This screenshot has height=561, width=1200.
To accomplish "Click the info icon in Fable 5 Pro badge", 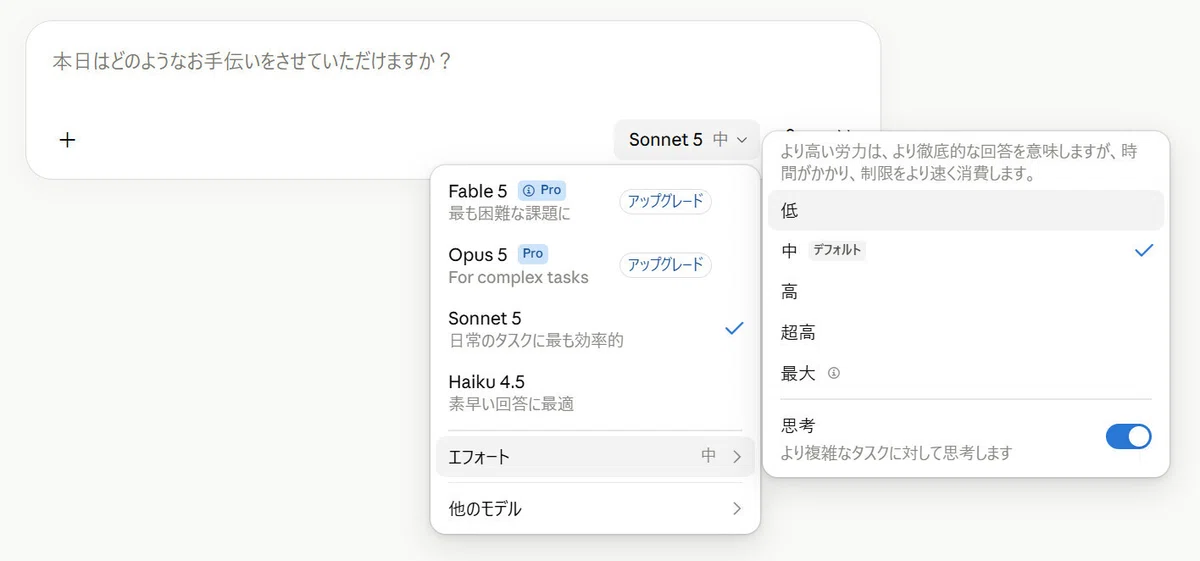I will (x=529, y=190).
